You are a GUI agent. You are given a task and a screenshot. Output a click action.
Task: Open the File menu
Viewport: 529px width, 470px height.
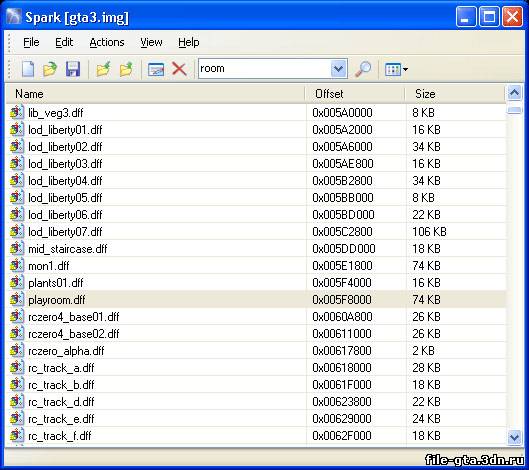tap(31, 42)
